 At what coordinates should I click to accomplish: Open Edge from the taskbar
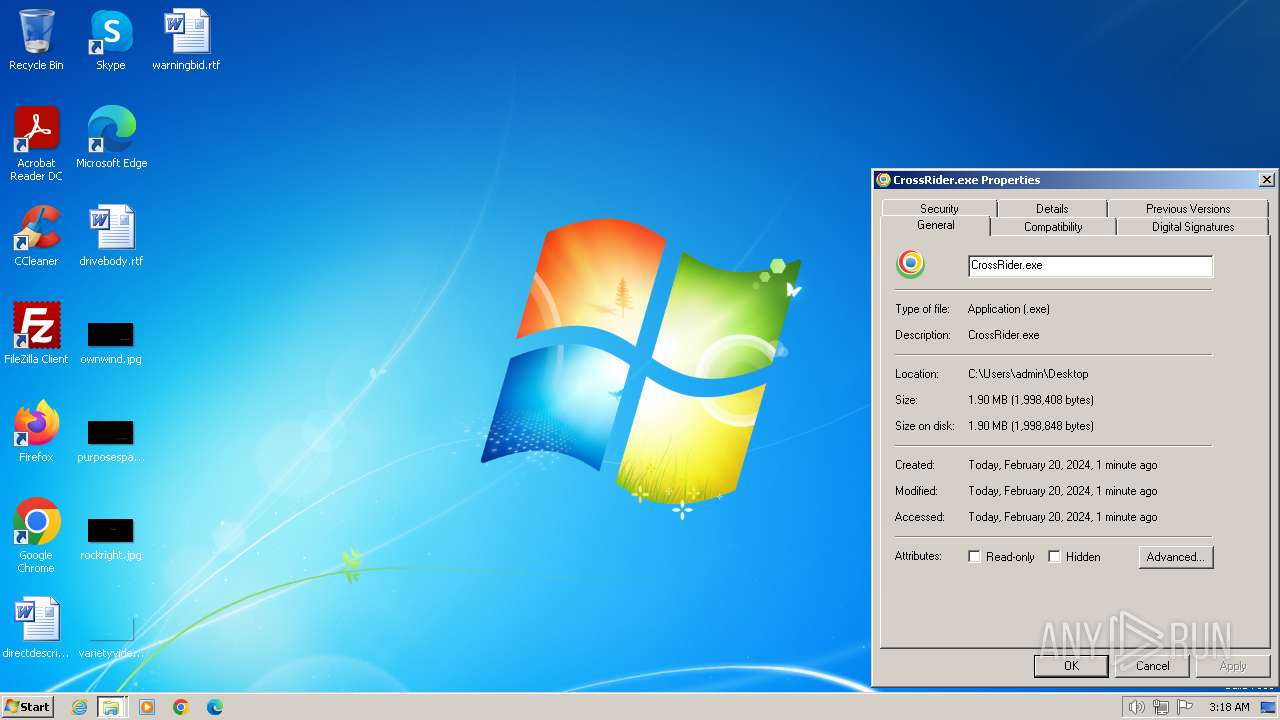pyautogui.click(x=215, y=707)
